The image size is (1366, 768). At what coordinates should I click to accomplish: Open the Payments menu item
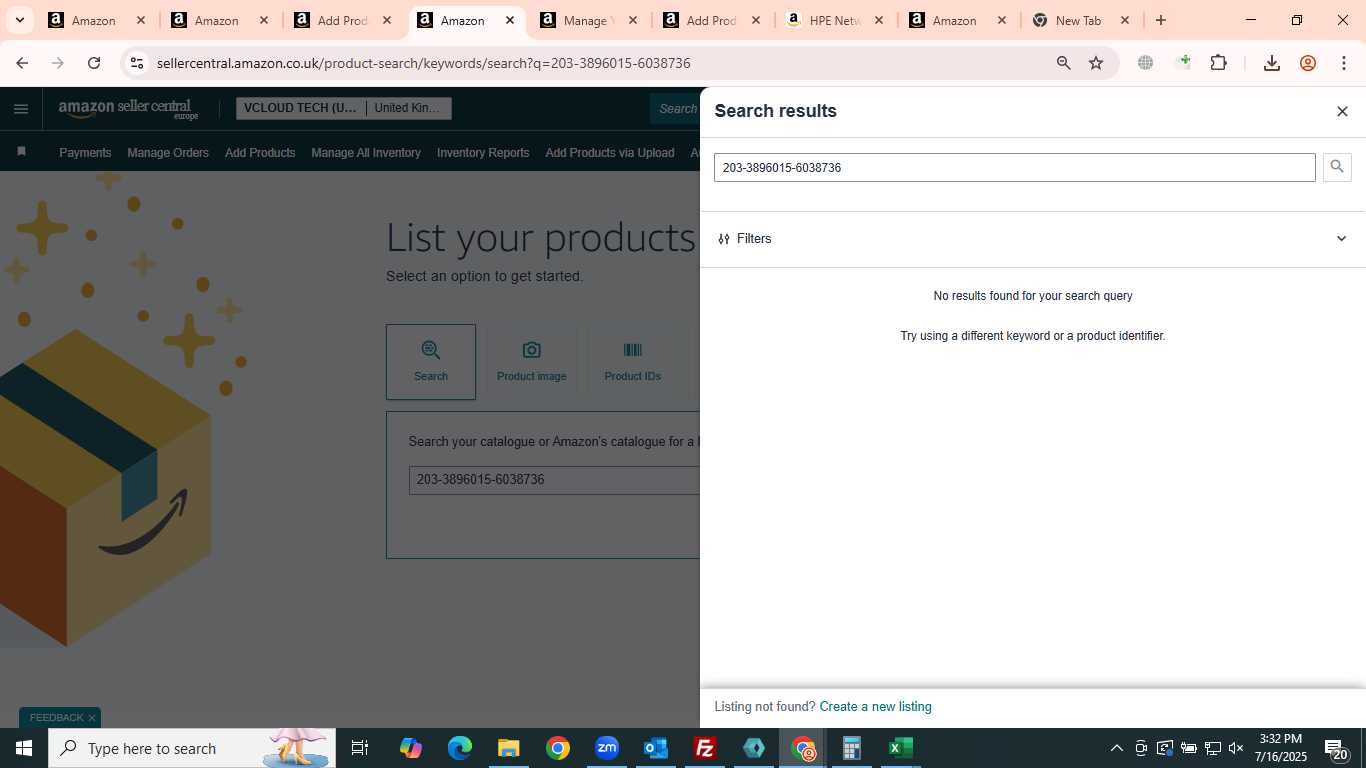[85, 153]
